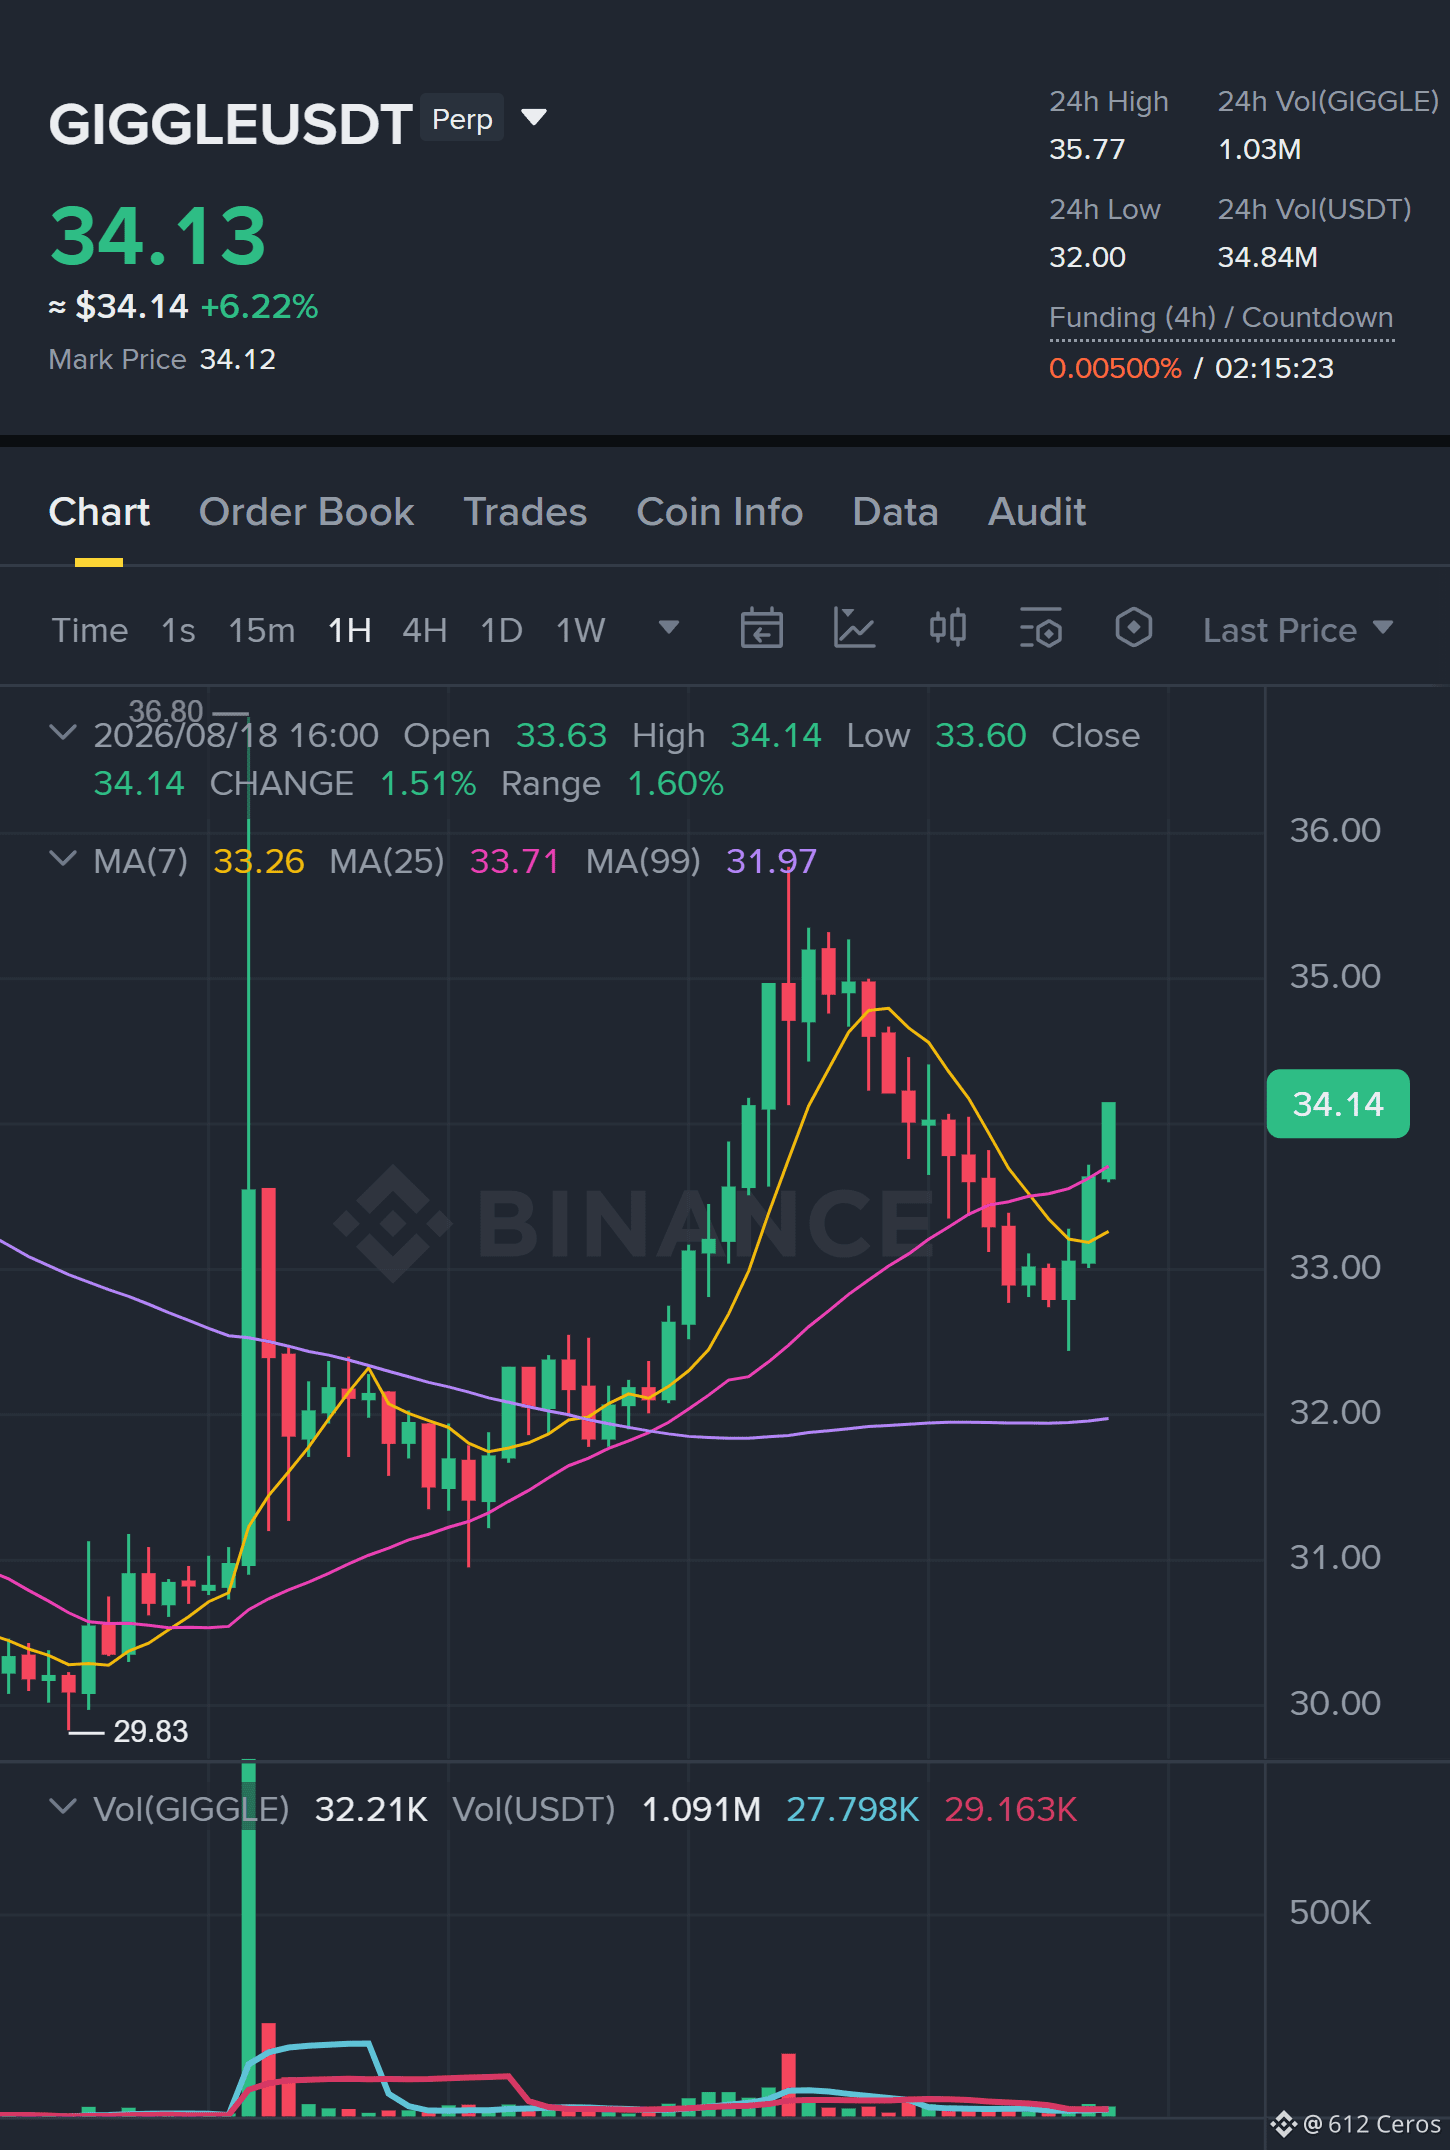Select the 1s chart interval

tap(178, 630)
